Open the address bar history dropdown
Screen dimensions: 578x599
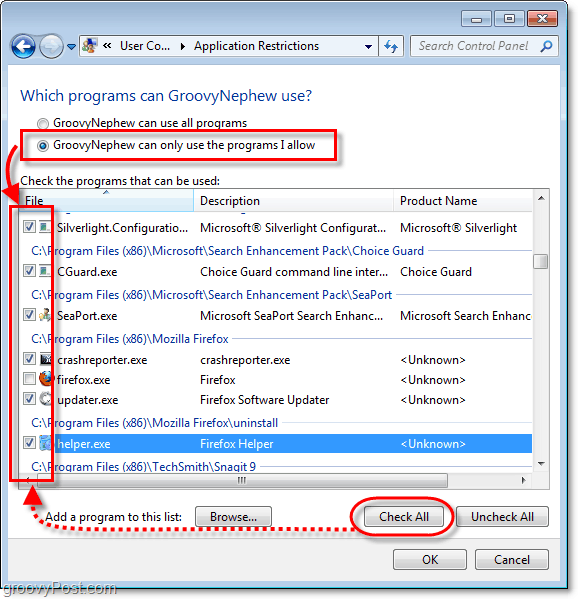point(368,47)
